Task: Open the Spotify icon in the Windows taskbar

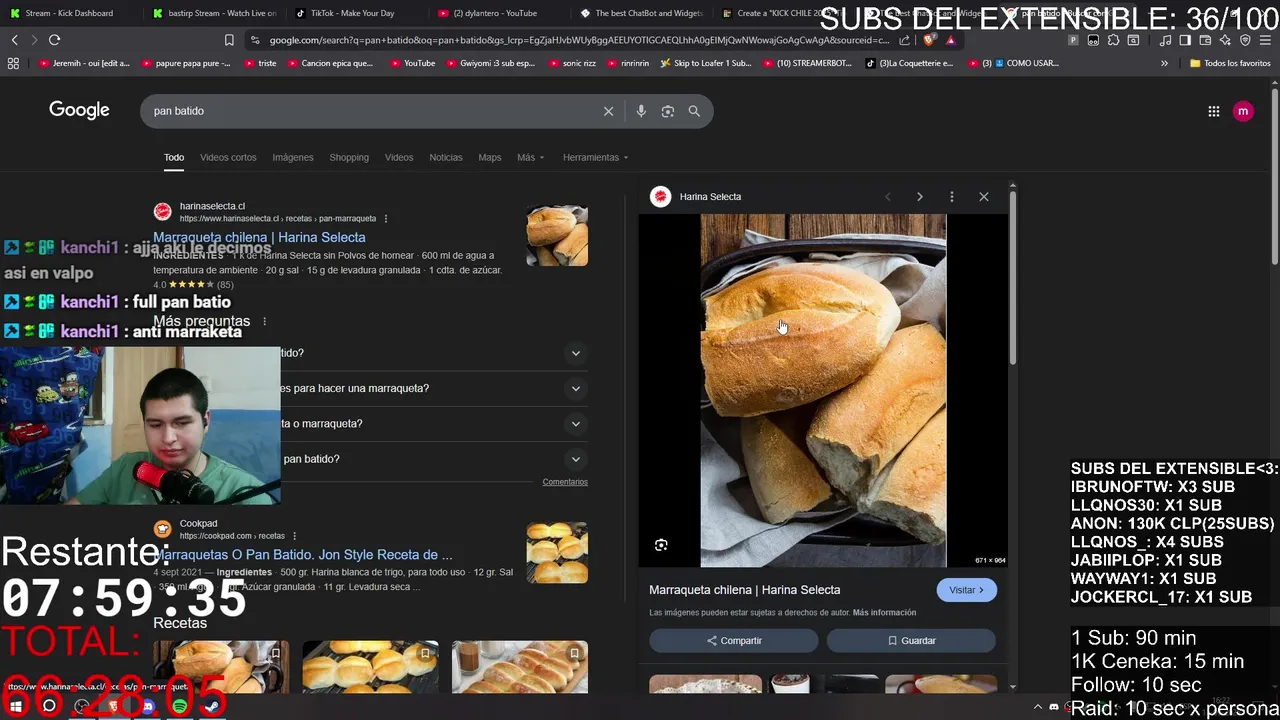Action: (x=180, y=706)
